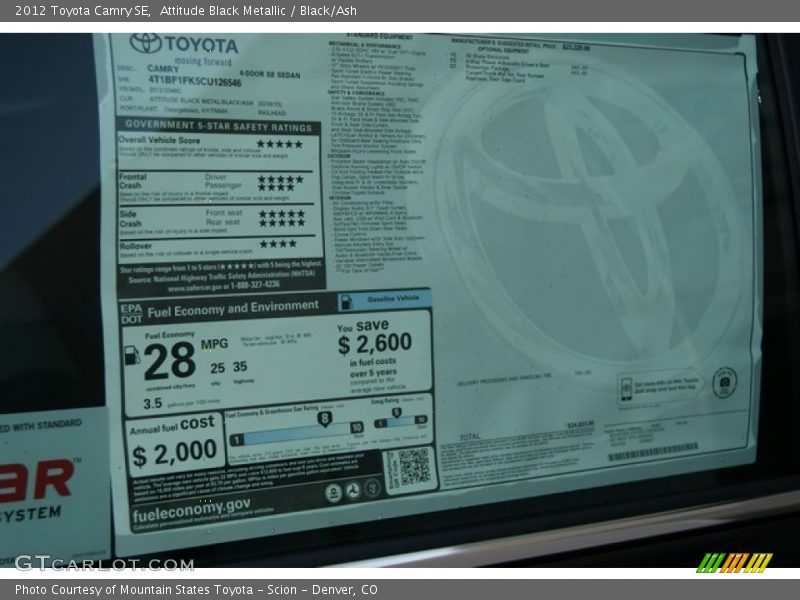Click the small Toyota emblem beside the TOYOTA wordmark
This screenshot has width=800, height=600.
[145, 43]
